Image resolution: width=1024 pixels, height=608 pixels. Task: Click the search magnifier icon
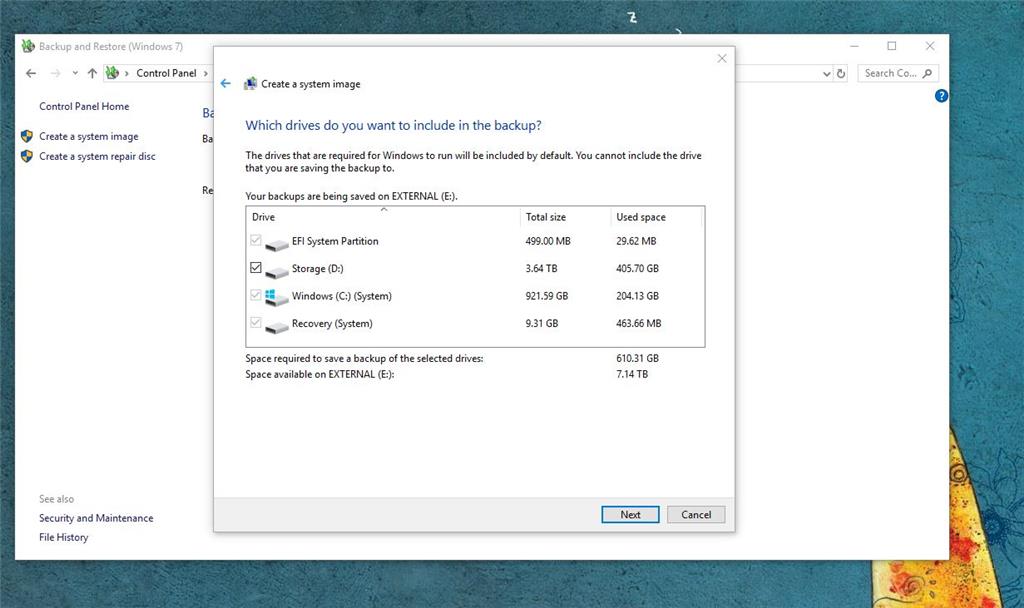pyautogui.click(x=927, y=73)
